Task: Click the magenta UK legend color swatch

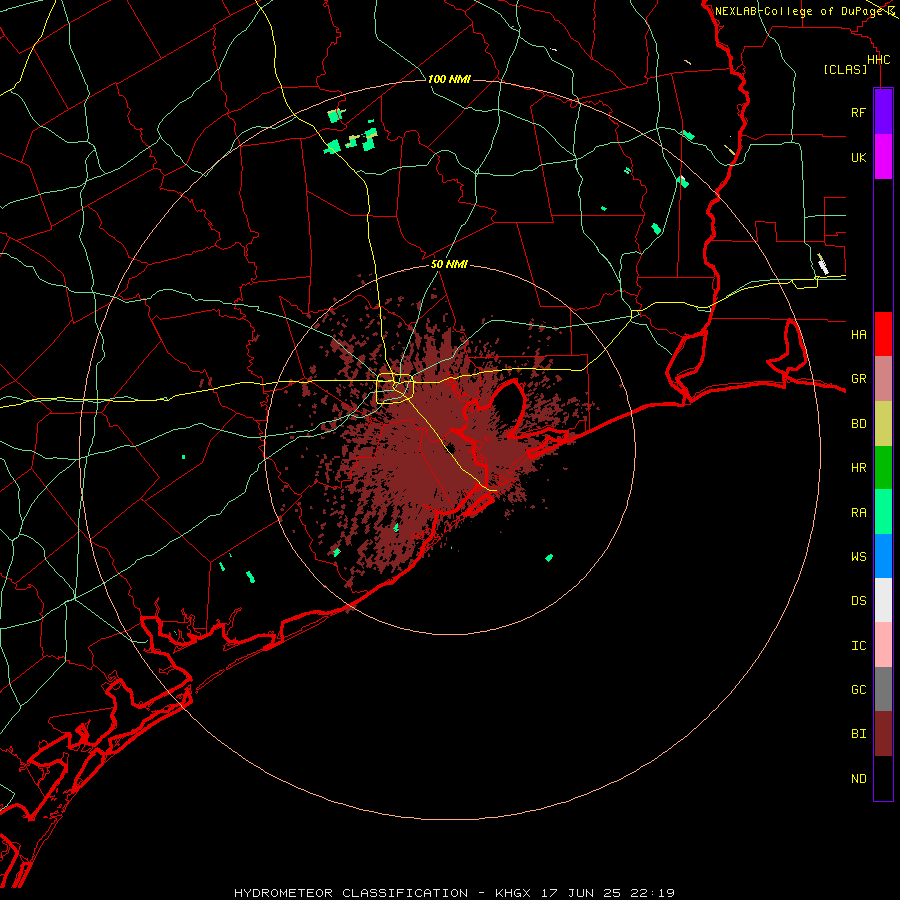Action: pyautogui.click(x=883, y=157)
